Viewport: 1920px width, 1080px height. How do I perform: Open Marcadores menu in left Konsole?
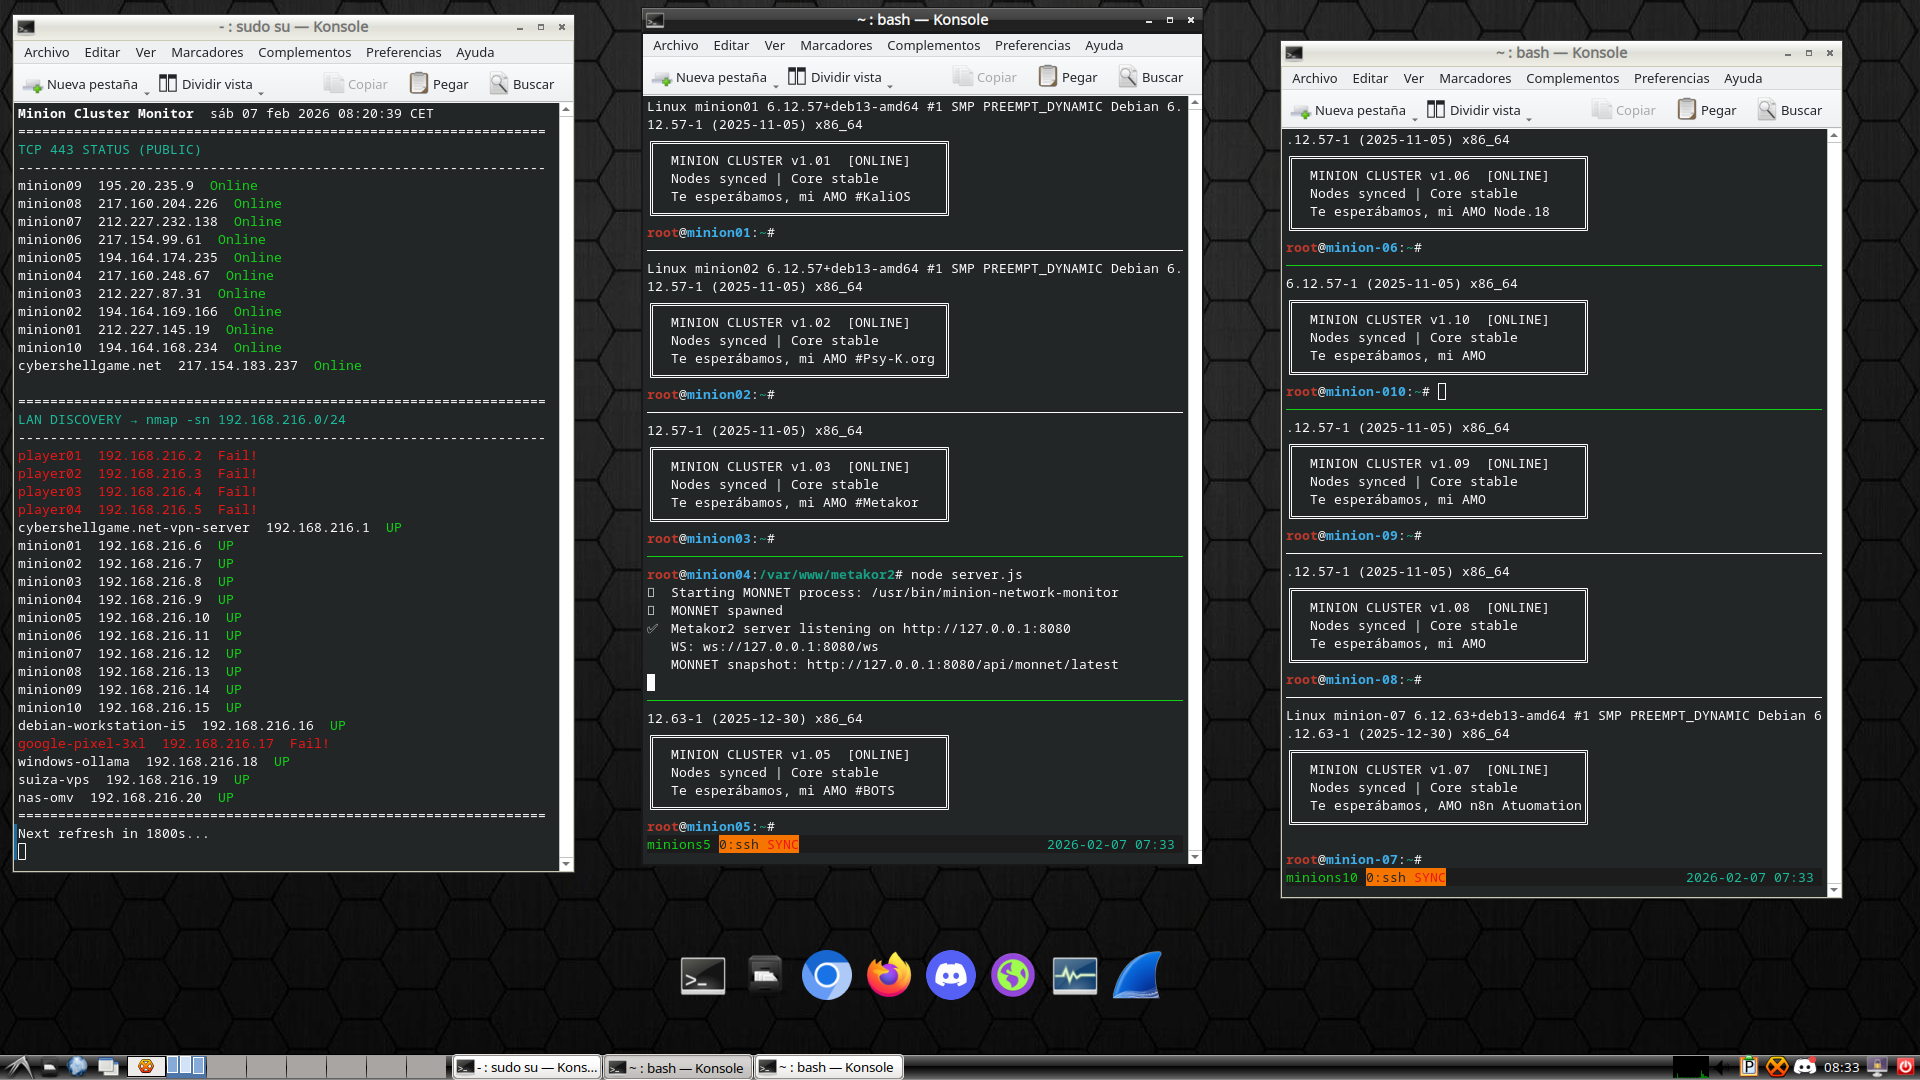(206, 52)
